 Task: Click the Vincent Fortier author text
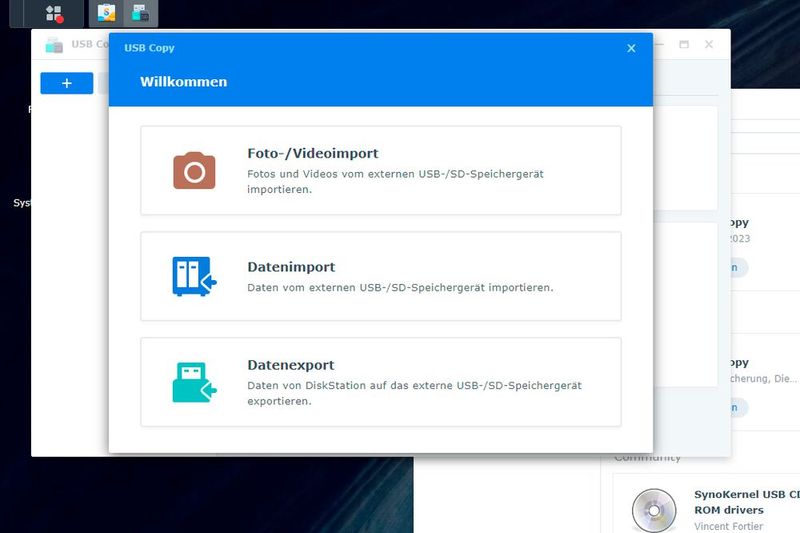pyautogui.click(x=729, y=526)
